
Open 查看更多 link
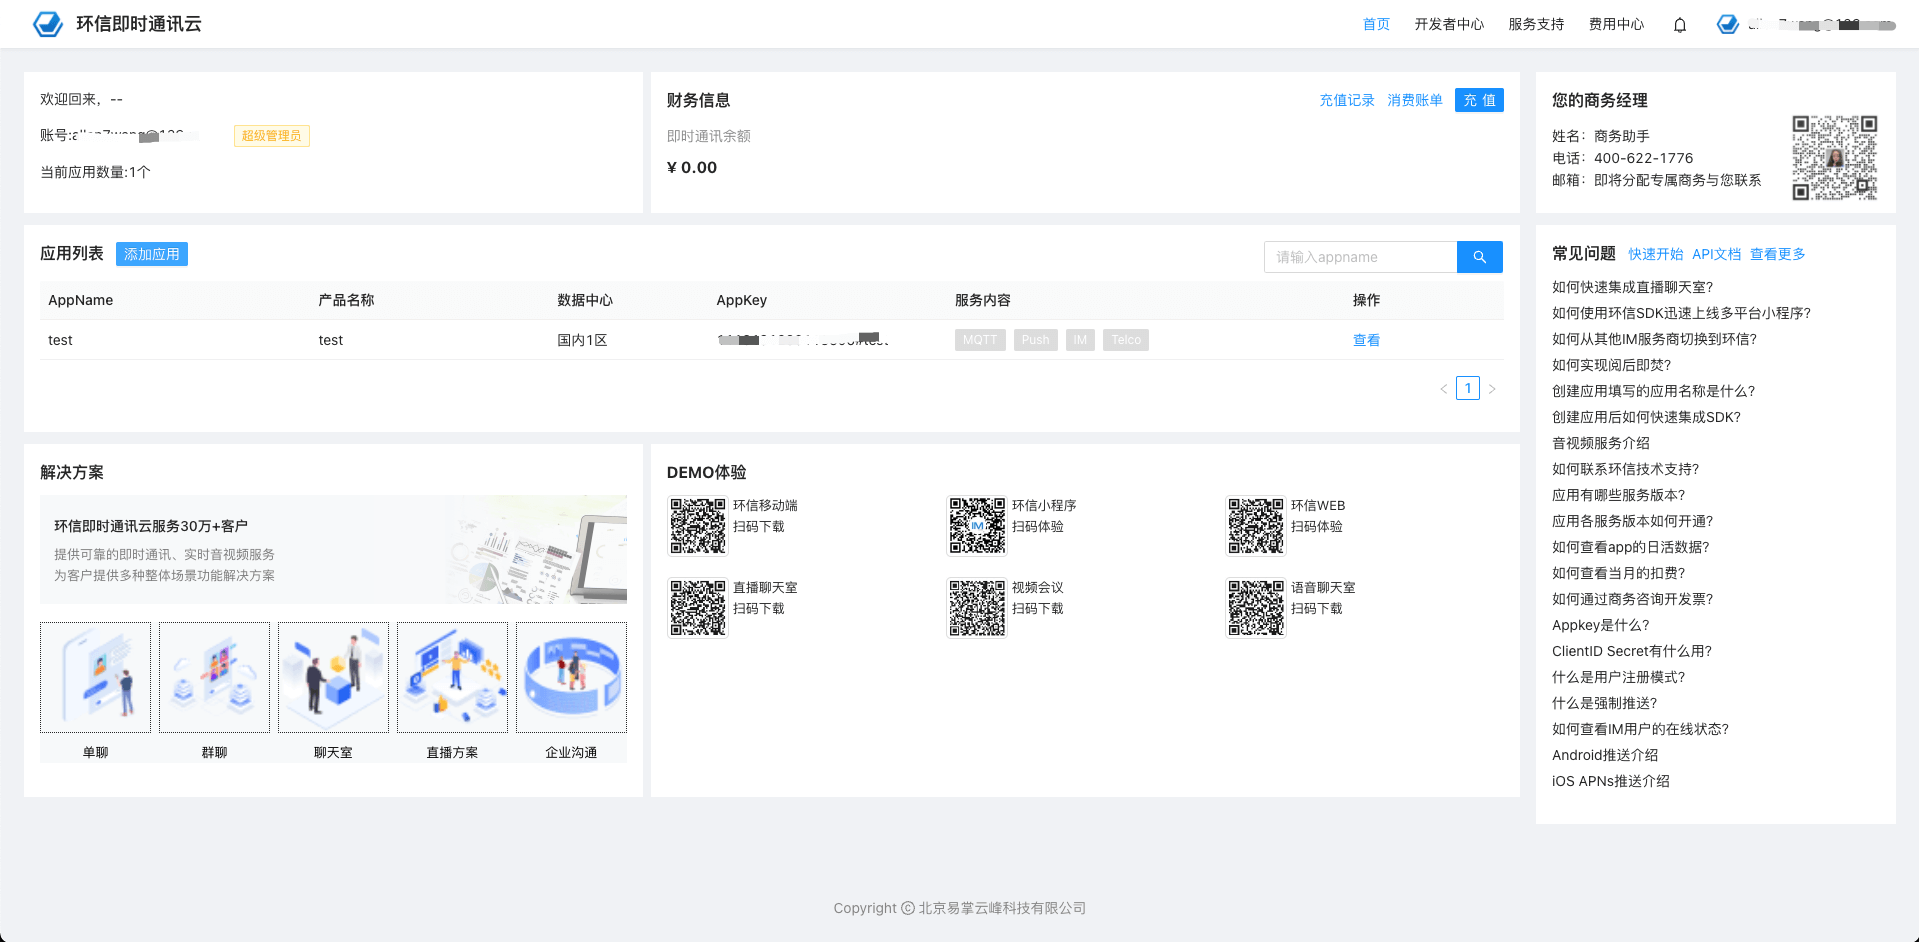pos(1777,254)
